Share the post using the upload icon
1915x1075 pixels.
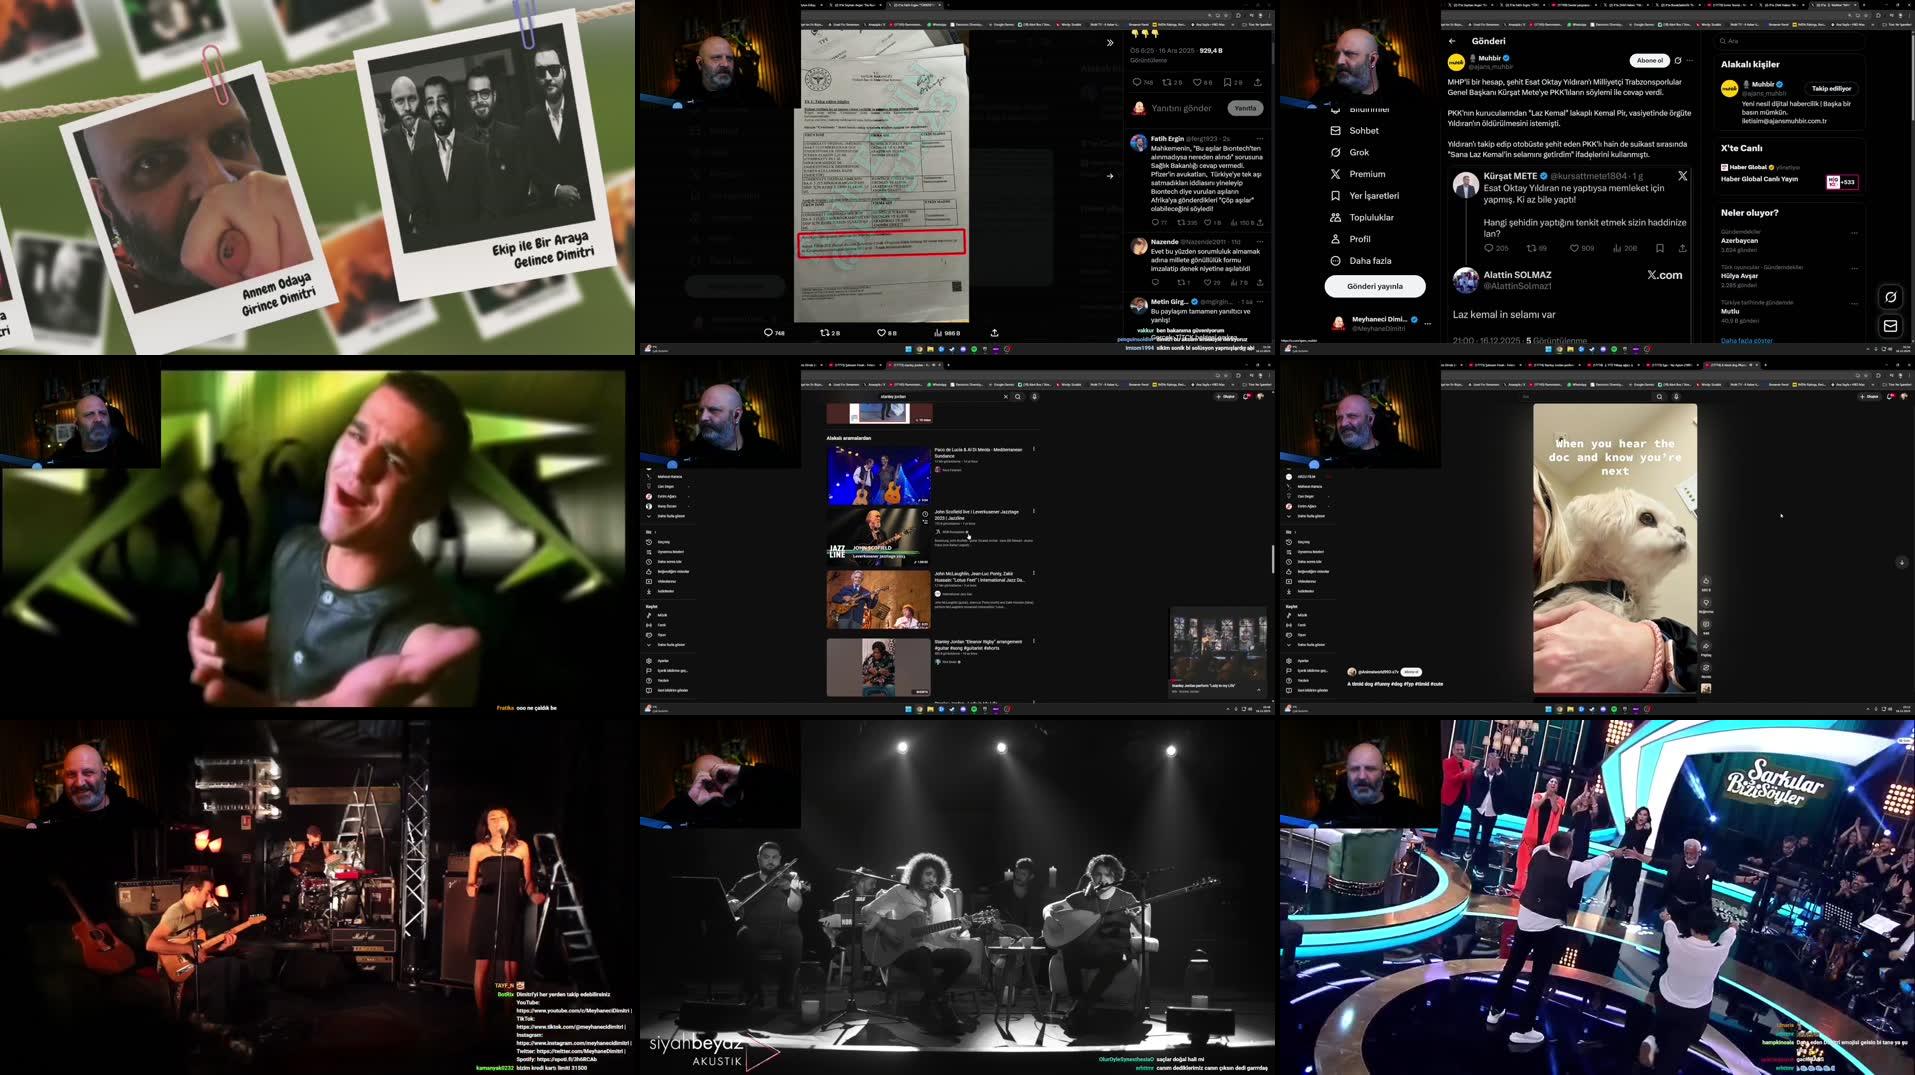994,332
